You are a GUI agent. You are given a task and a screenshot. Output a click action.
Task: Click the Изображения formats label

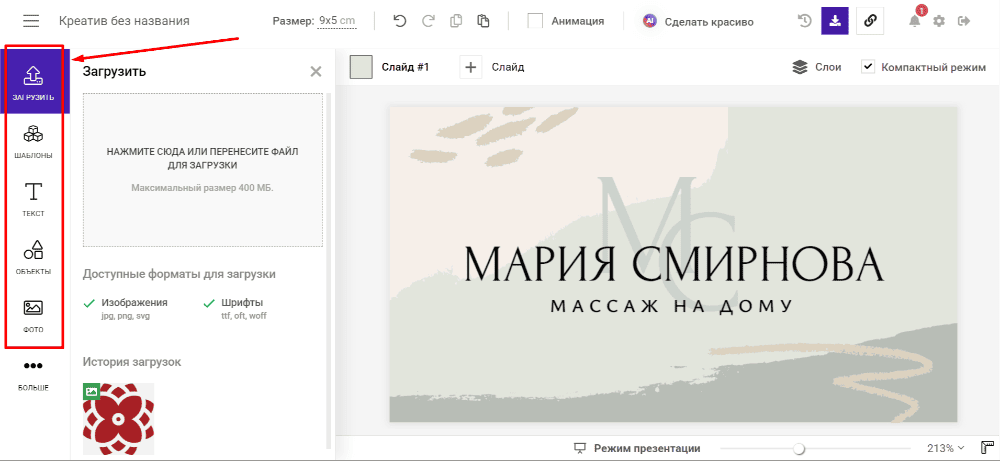click(135, 302)
